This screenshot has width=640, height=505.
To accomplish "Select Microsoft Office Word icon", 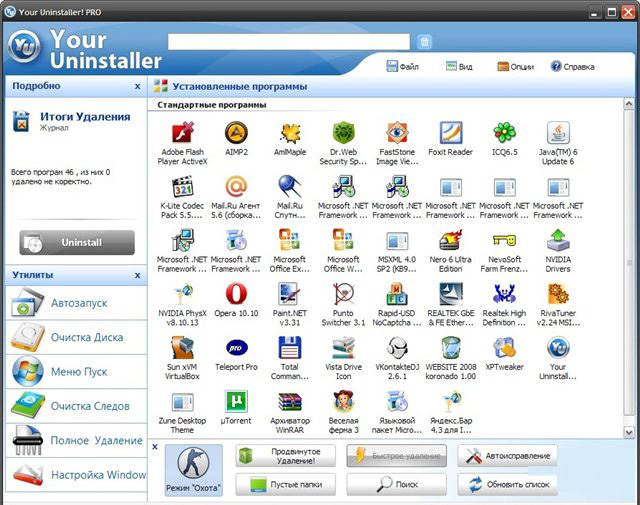I will coord(343,240).
